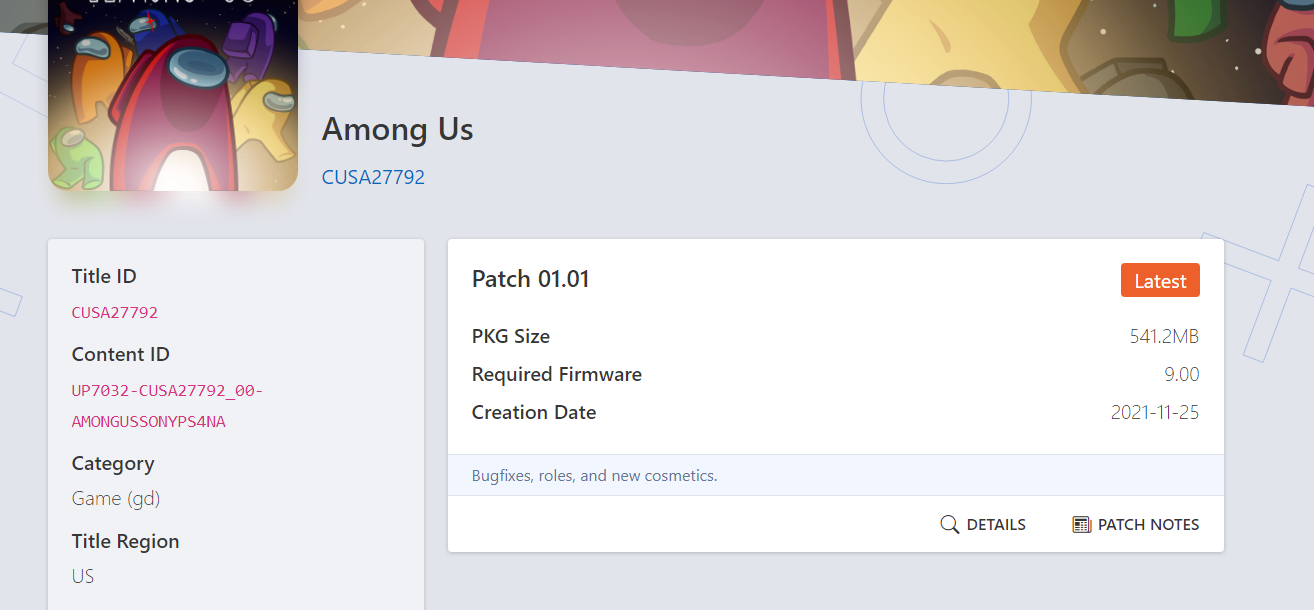Screen dimensions: 1314x610
Task: Click the PKG Size value 541.2MB
Action: click(x=1164, y=336)
